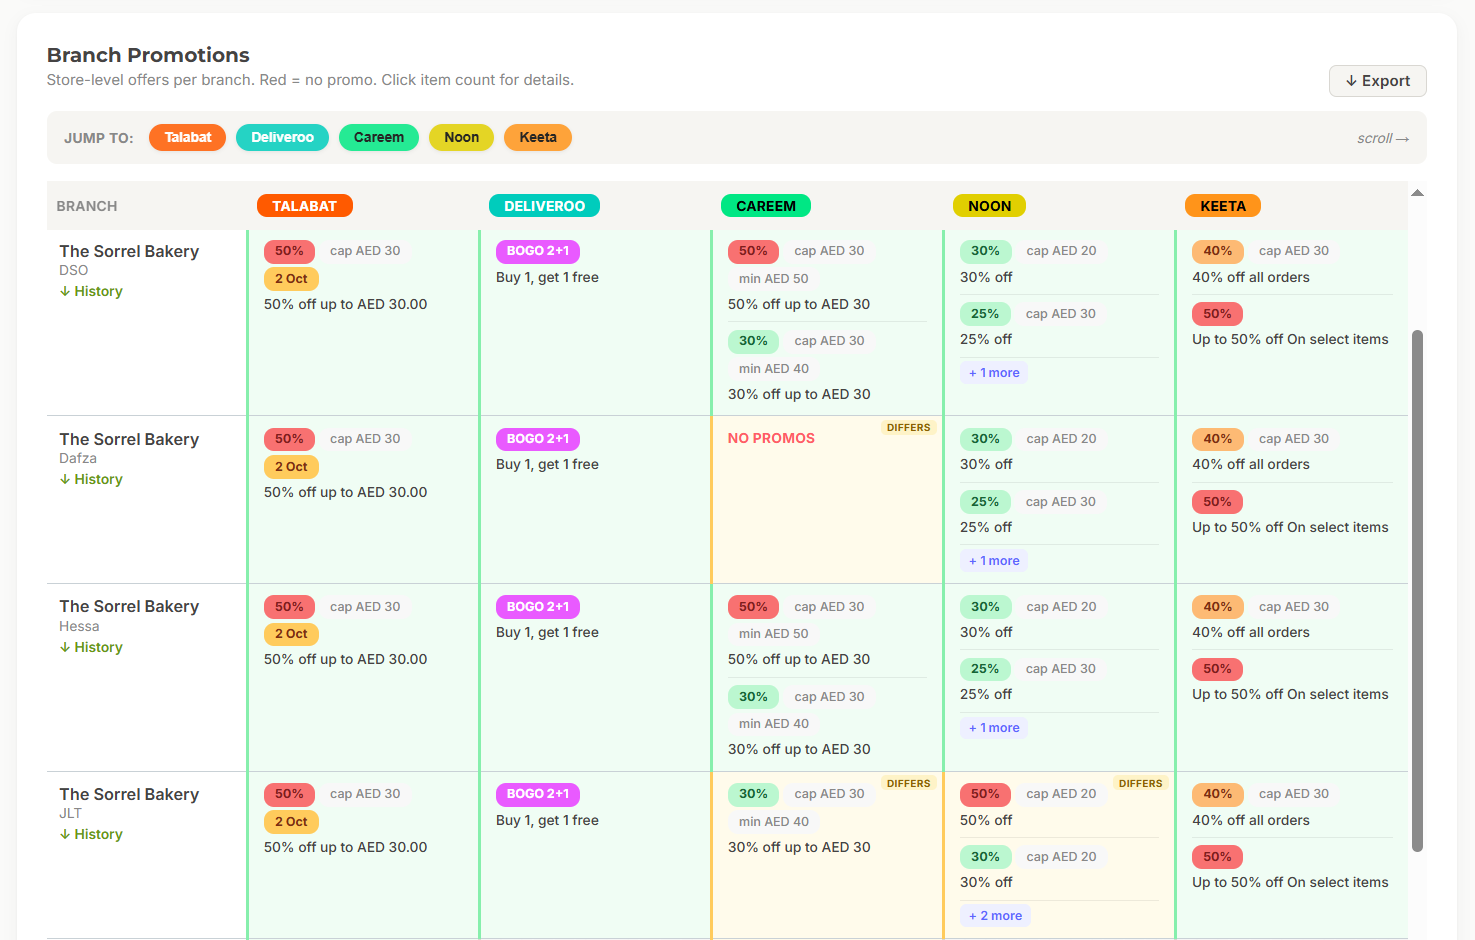Expand "+ 1 more" Noon promos for DSO
The width and height of the screenshot is (1475, 940).
coord(994,373)
